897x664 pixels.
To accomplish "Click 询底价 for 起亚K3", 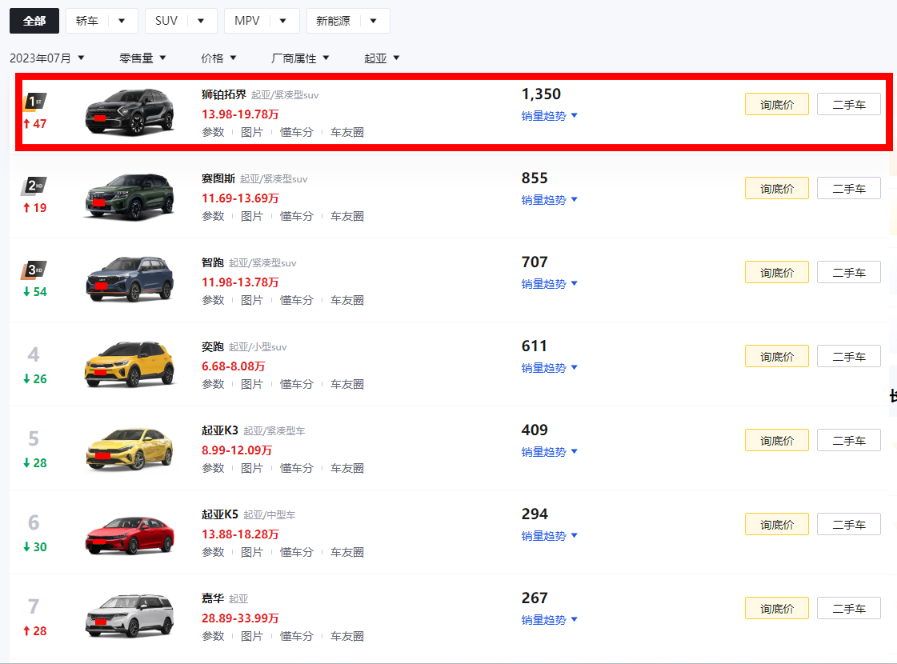I will tap(777, 441).
